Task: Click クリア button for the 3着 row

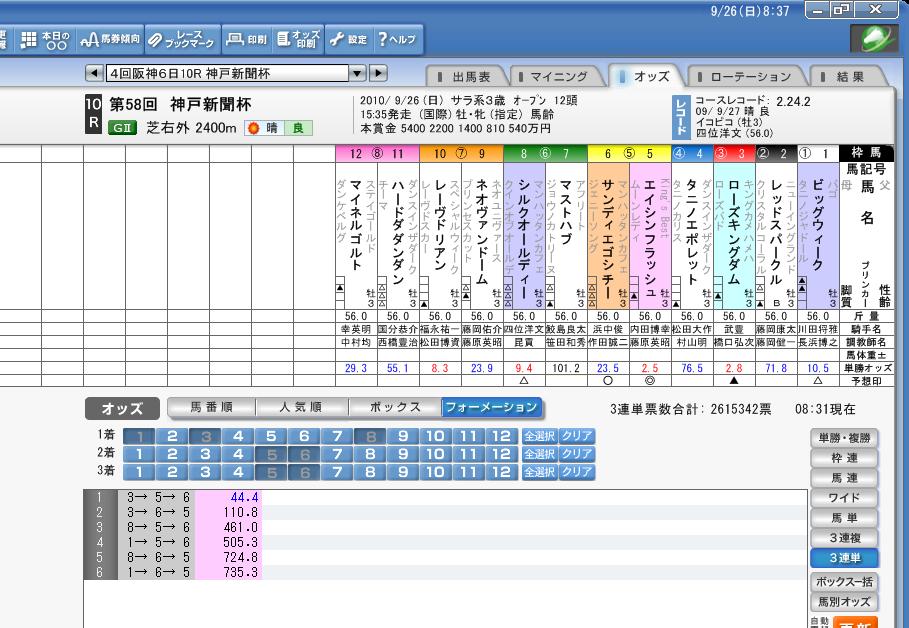Action: [x=577, y=472]
